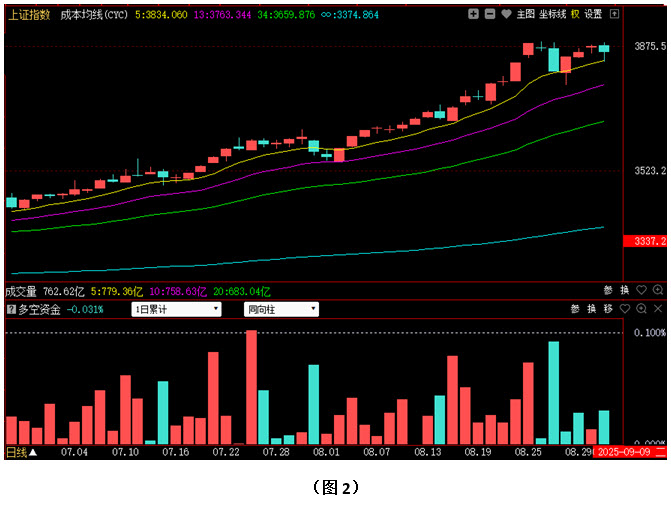Screen dimensions: 671x506
Task: Zoom out chart with minus icon
Action: point(490,14)
